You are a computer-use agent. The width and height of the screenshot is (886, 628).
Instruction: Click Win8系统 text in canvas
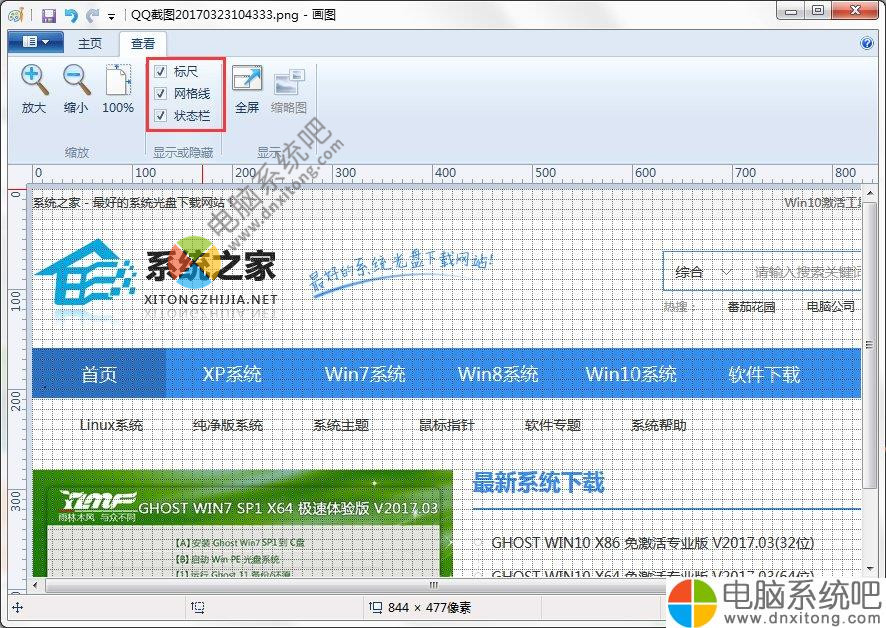coord(498,374)
